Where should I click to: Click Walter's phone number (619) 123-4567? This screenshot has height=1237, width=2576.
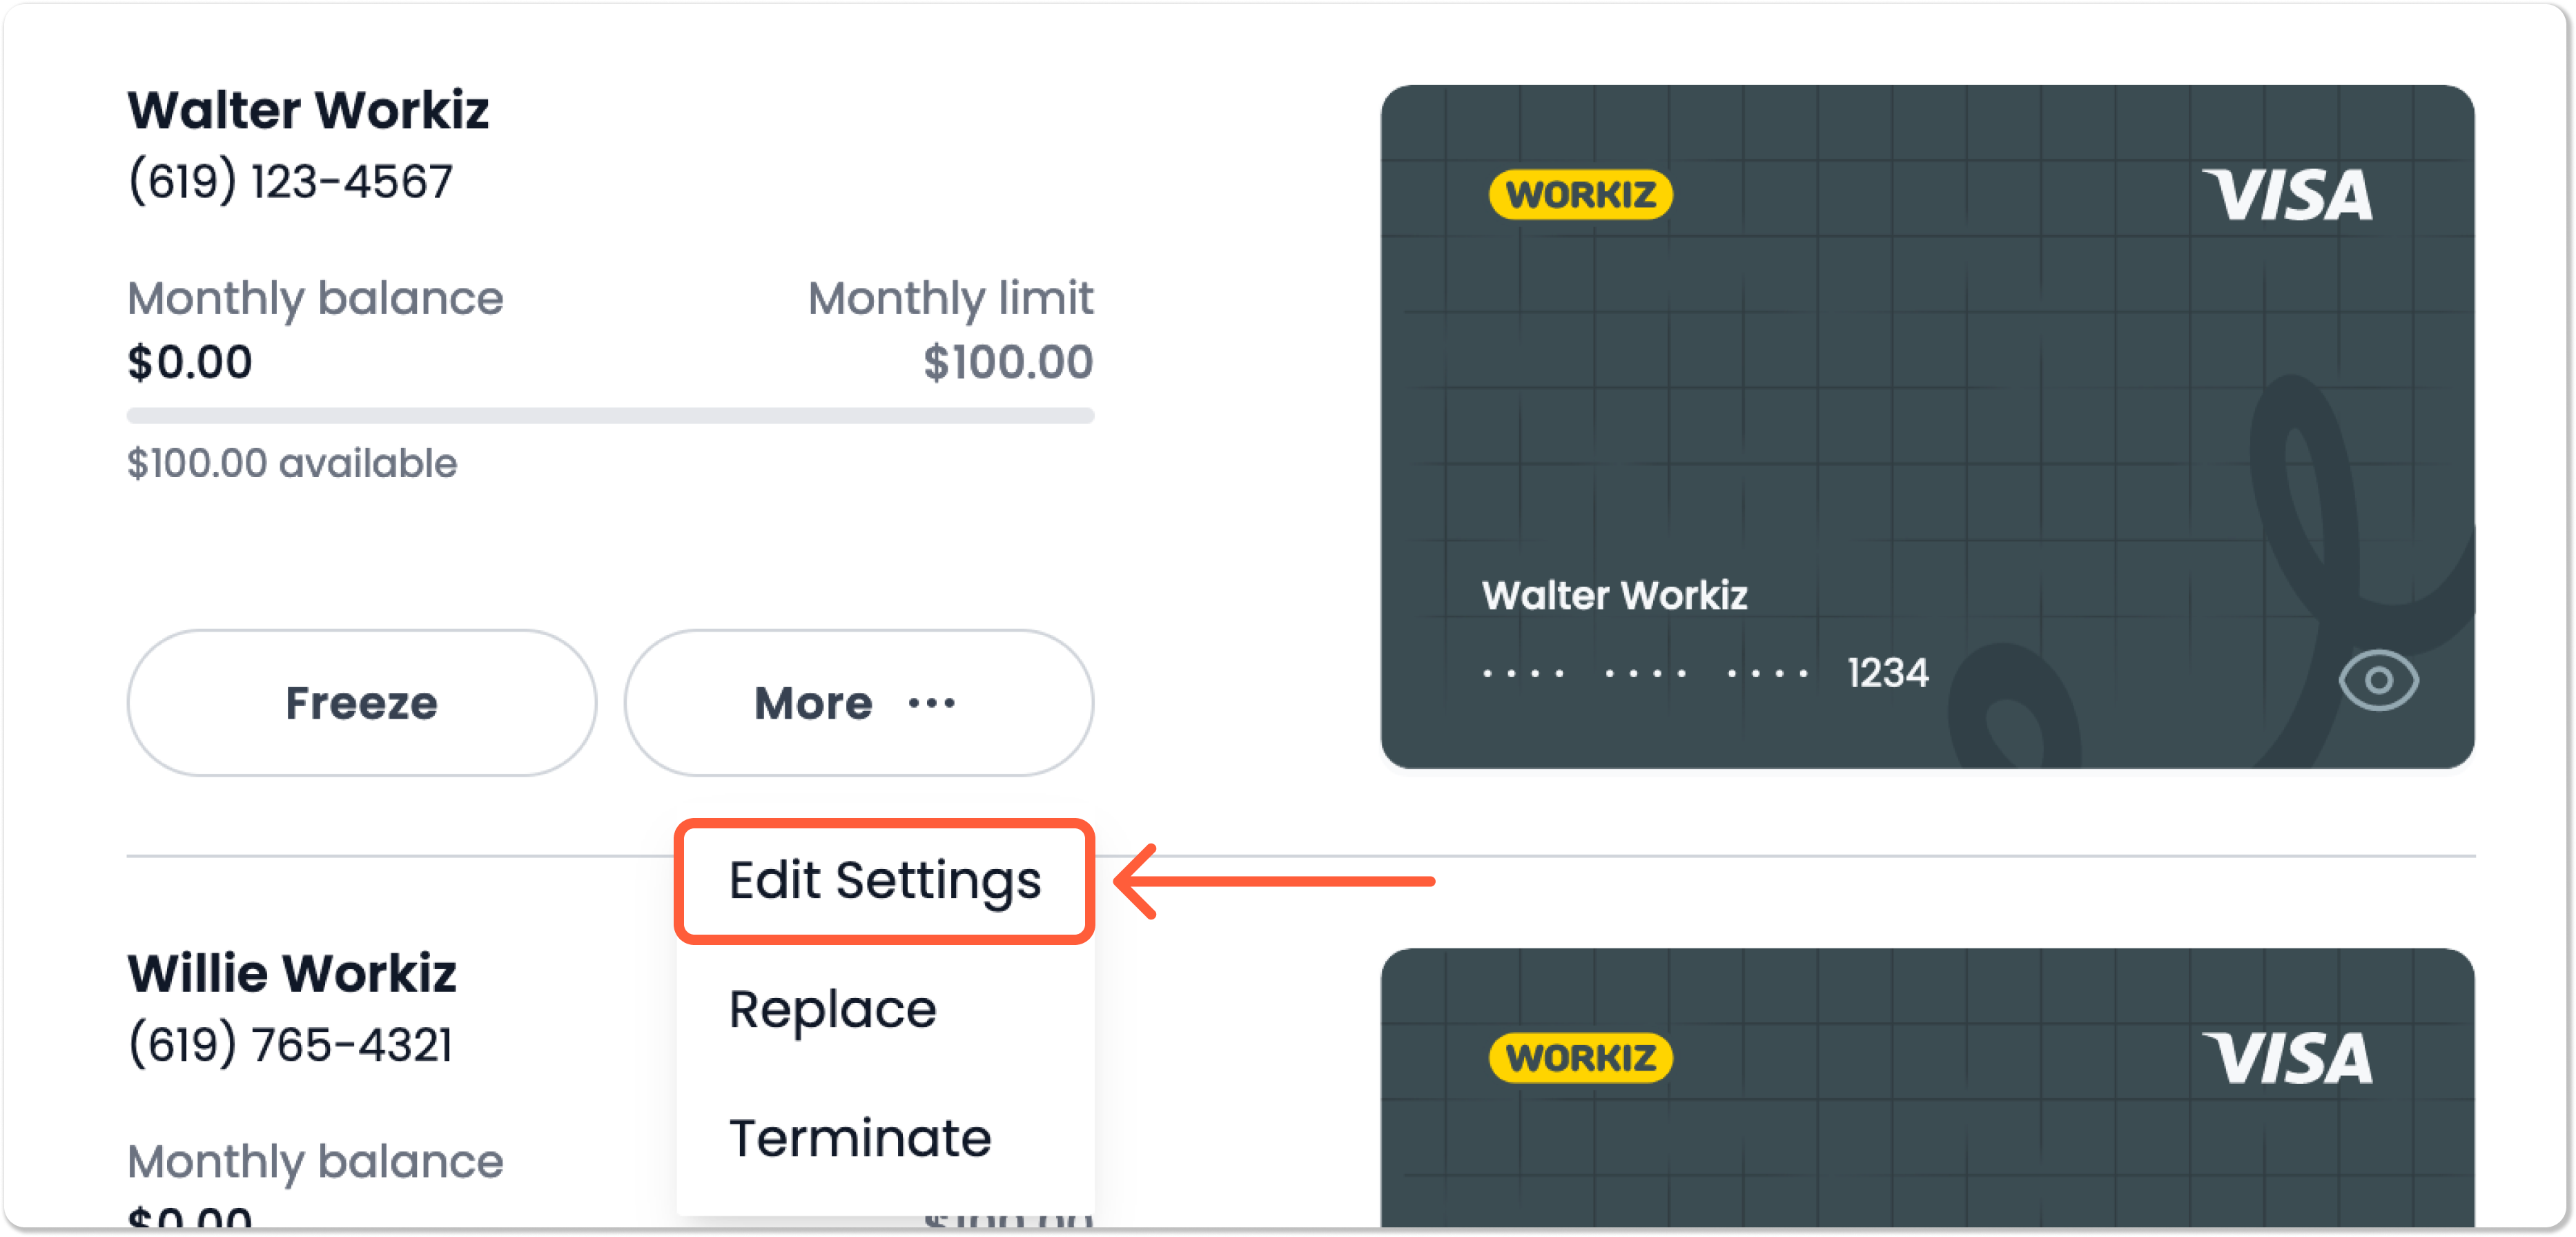click(290, 182)
